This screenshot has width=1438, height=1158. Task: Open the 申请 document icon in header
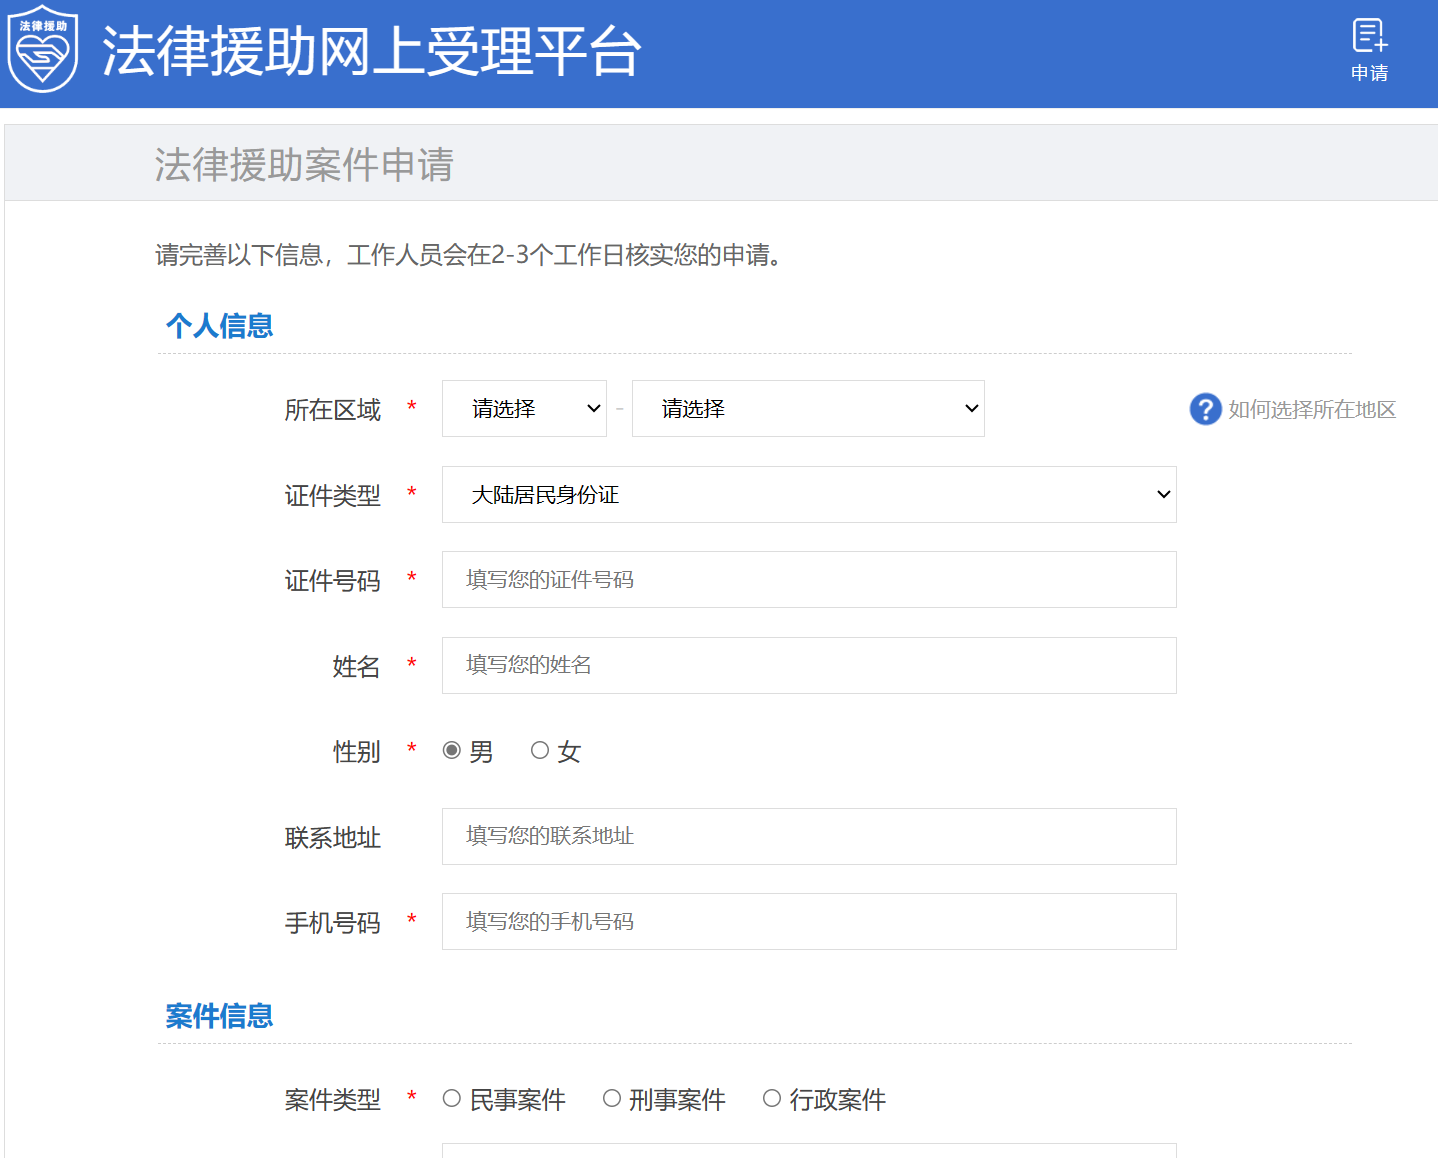[x=1369, y=37]
